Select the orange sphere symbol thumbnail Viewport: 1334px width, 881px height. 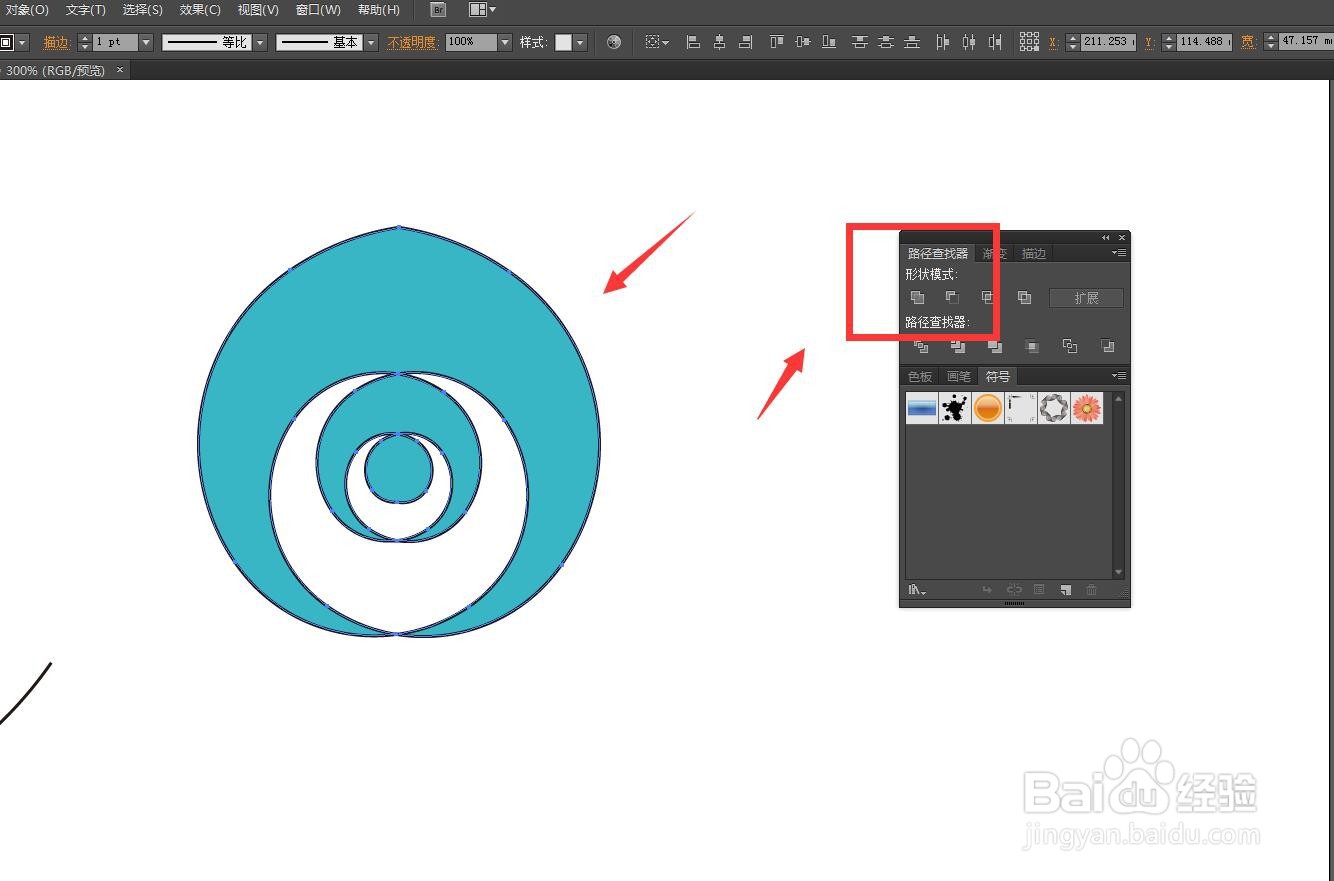coord(988,408)
